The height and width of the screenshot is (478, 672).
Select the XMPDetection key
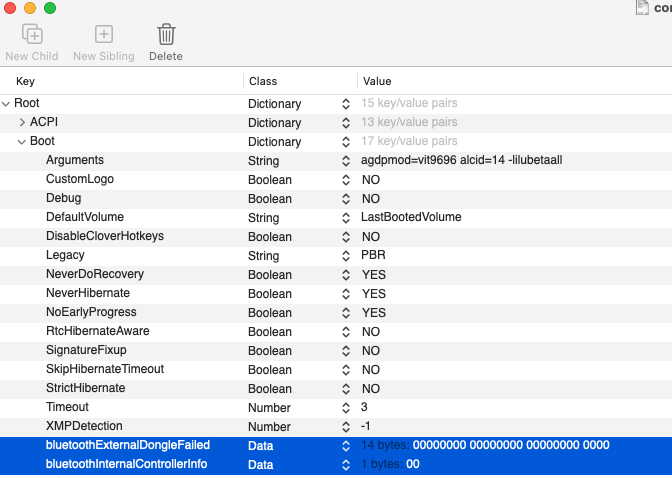(84, 426)
